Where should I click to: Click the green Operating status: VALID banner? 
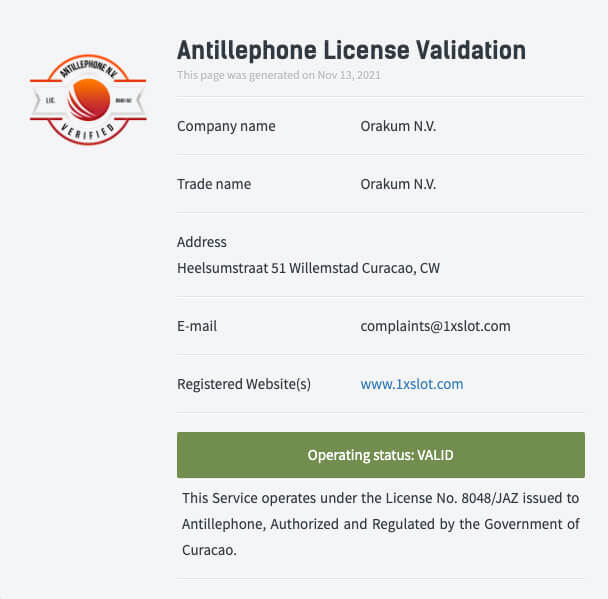(381, 455)
